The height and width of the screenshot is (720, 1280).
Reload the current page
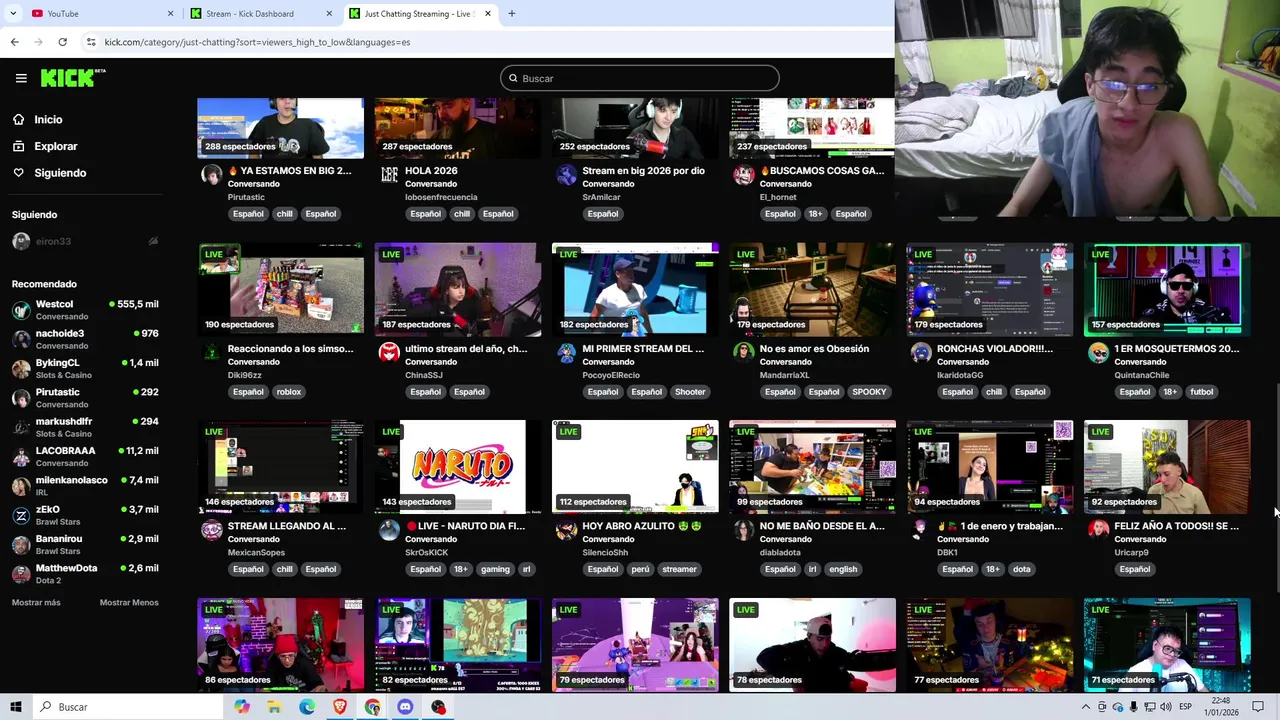(x=62, y=42)
